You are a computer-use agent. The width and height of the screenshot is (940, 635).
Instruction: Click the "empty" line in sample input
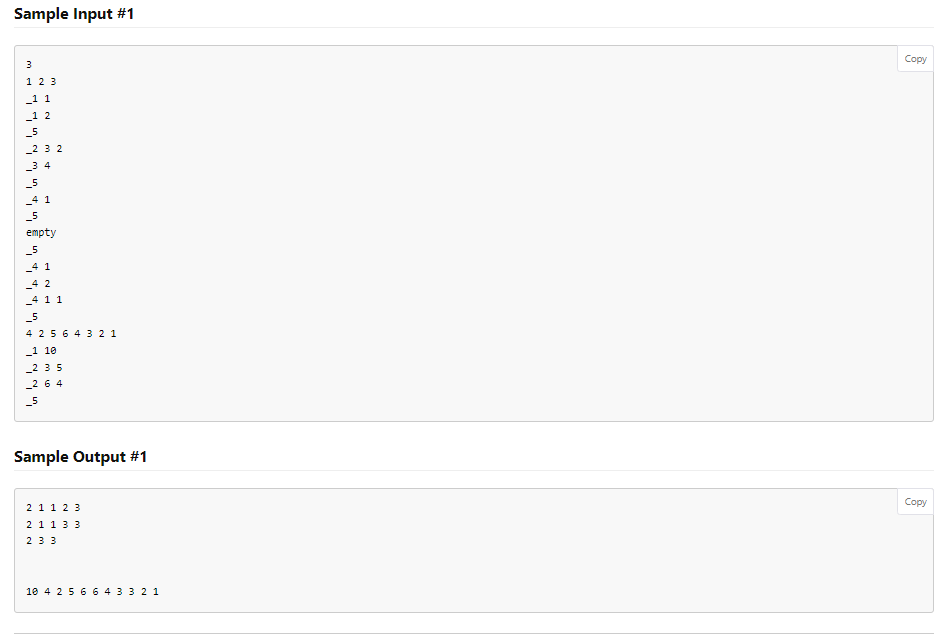(41, 232)
